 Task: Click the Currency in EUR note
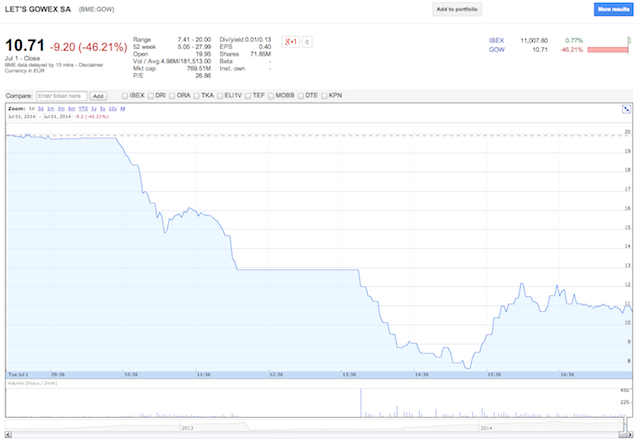24,71
